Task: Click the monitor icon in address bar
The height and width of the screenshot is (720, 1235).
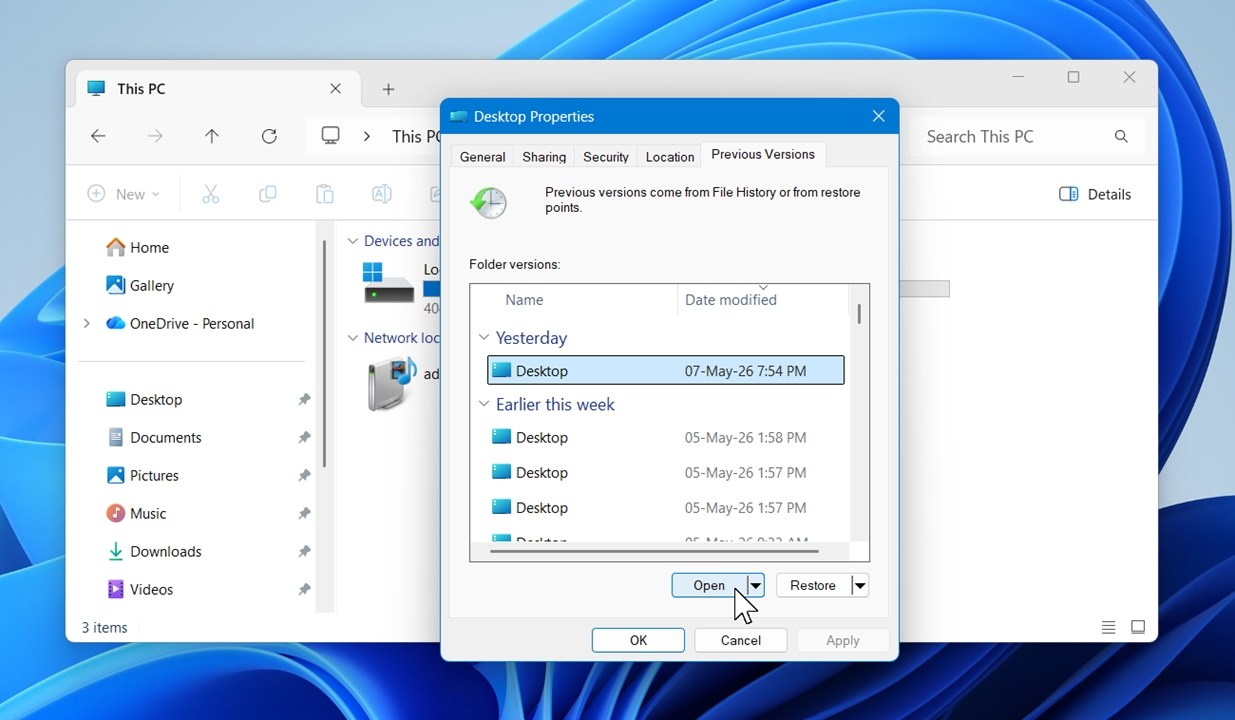Action: tap(331, 136)
